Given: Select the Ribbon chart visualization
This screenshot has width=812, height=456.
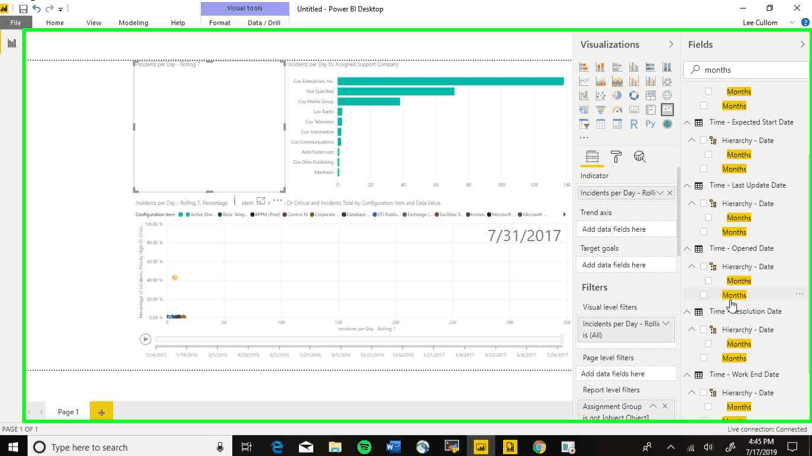Looking at the screenshot, I should (x=667, y=81).
